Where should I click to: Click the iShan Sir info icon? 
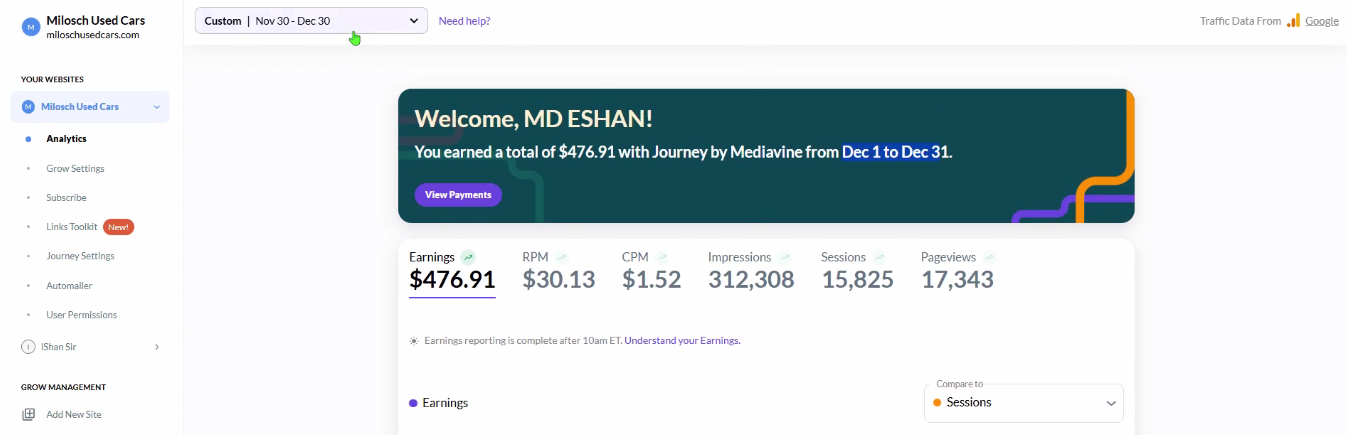click(x=28, y=347)
